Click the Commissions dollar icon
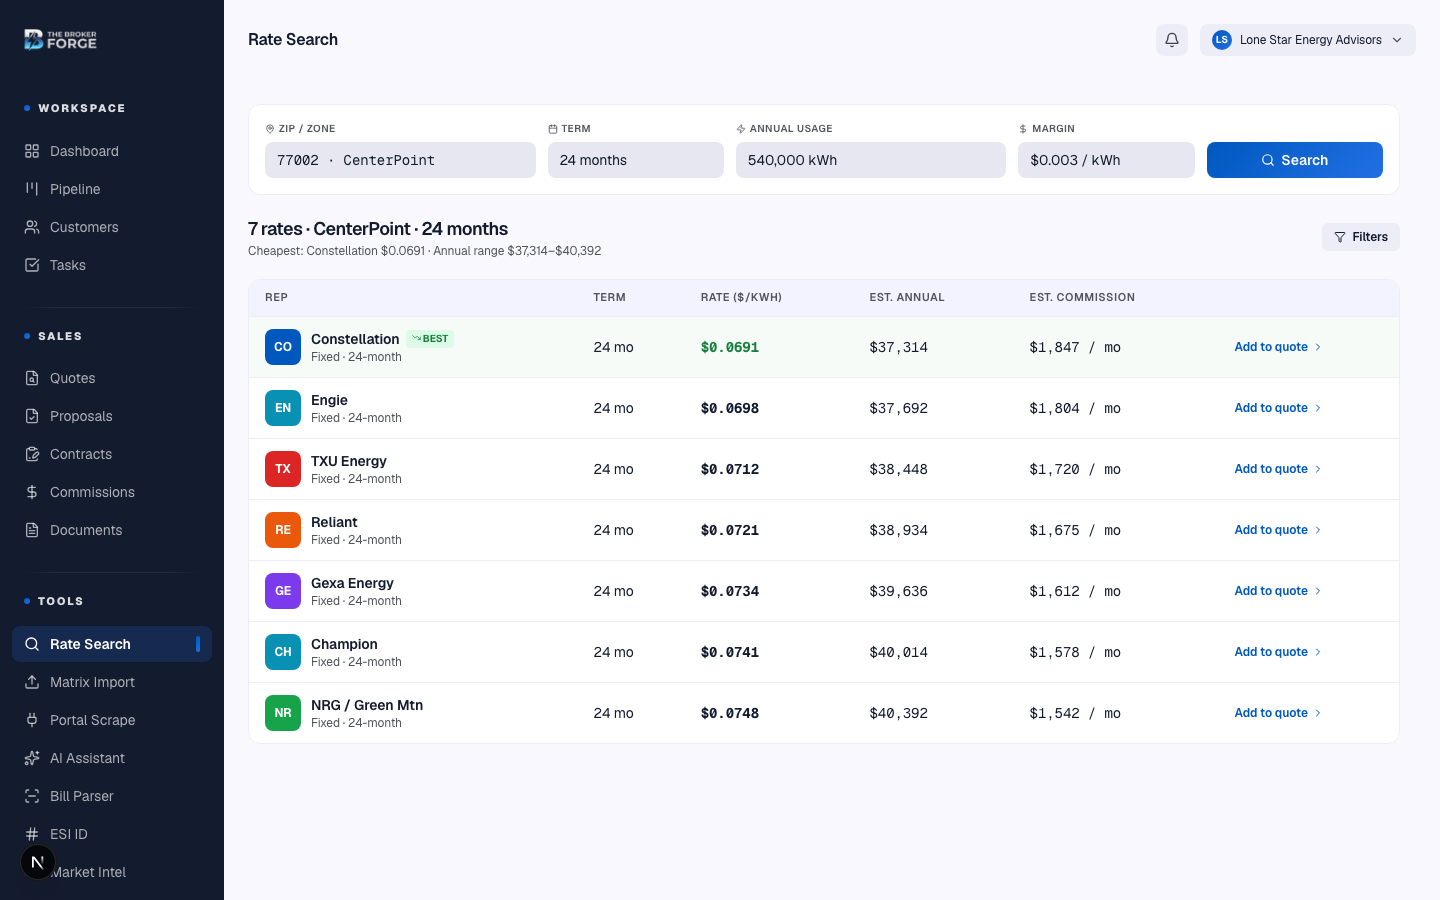Viewport: 1440px width, 900px height. (32, 492)
